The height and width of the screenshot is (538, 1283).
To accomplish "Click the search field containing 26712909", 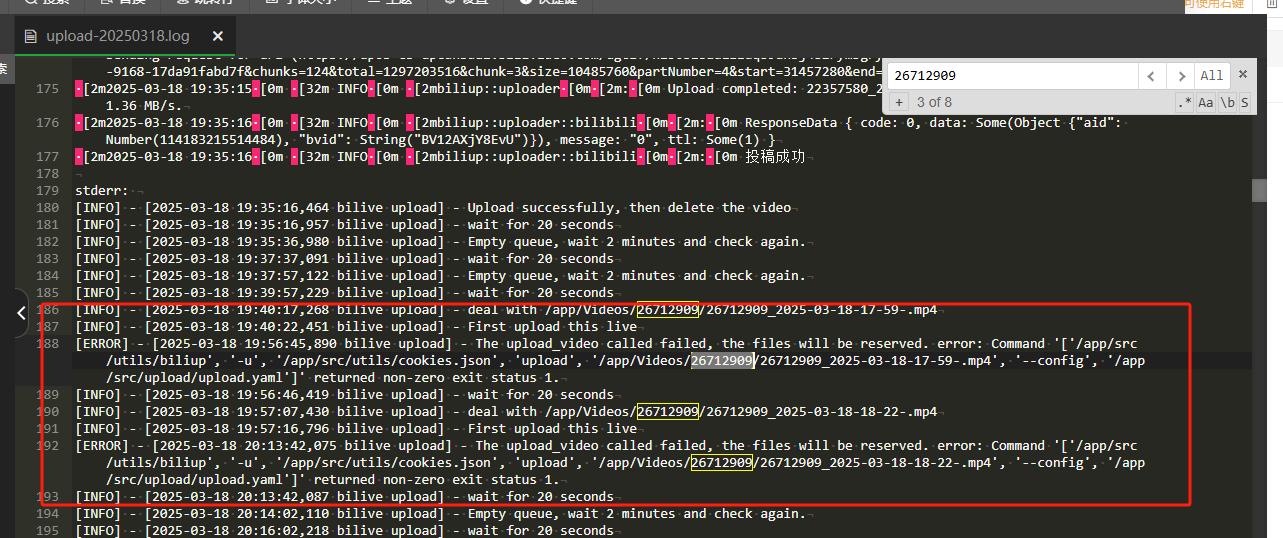I will (1012, 75).
